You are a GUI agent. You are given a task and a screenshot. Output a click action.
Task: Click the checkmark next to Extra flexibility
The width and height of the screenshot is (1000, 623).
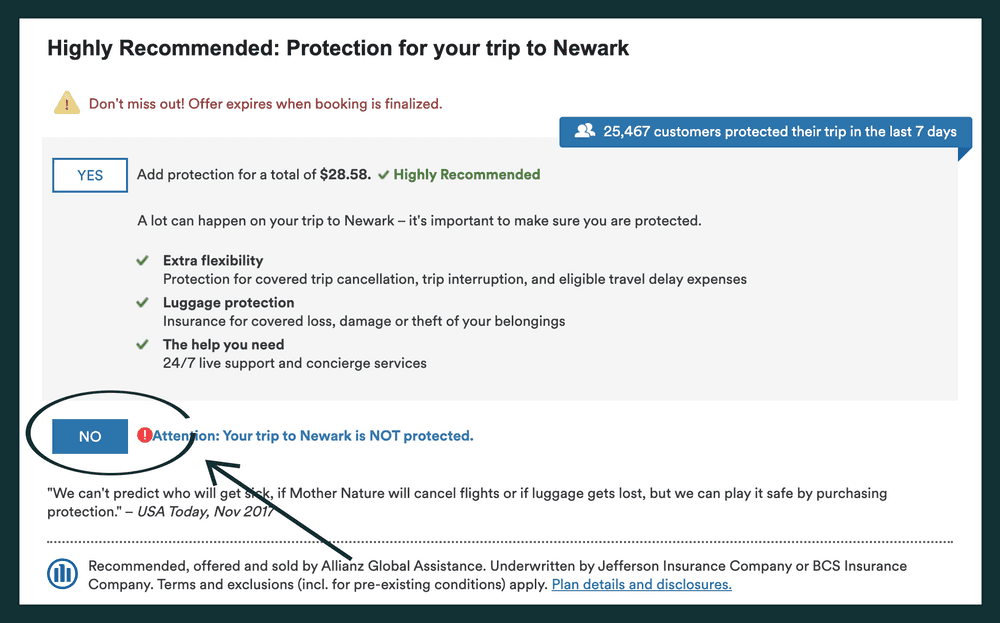tap(143, 261)
